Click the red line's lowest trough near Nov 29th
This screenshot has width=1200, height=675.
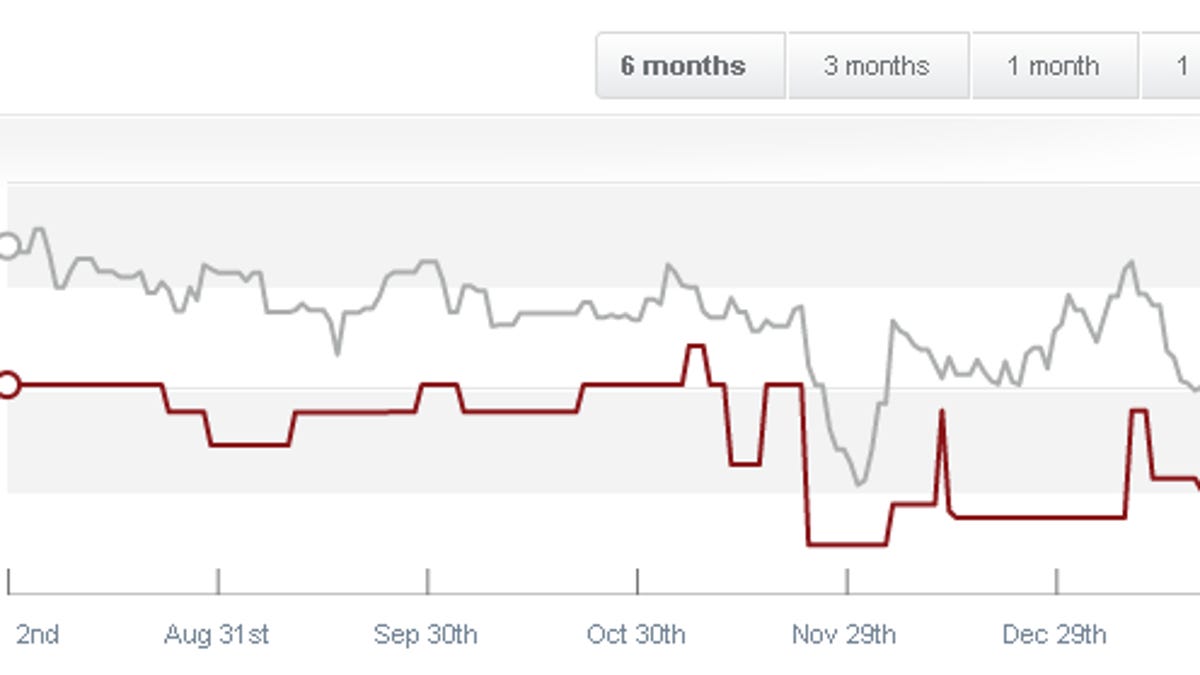(846, 544)
